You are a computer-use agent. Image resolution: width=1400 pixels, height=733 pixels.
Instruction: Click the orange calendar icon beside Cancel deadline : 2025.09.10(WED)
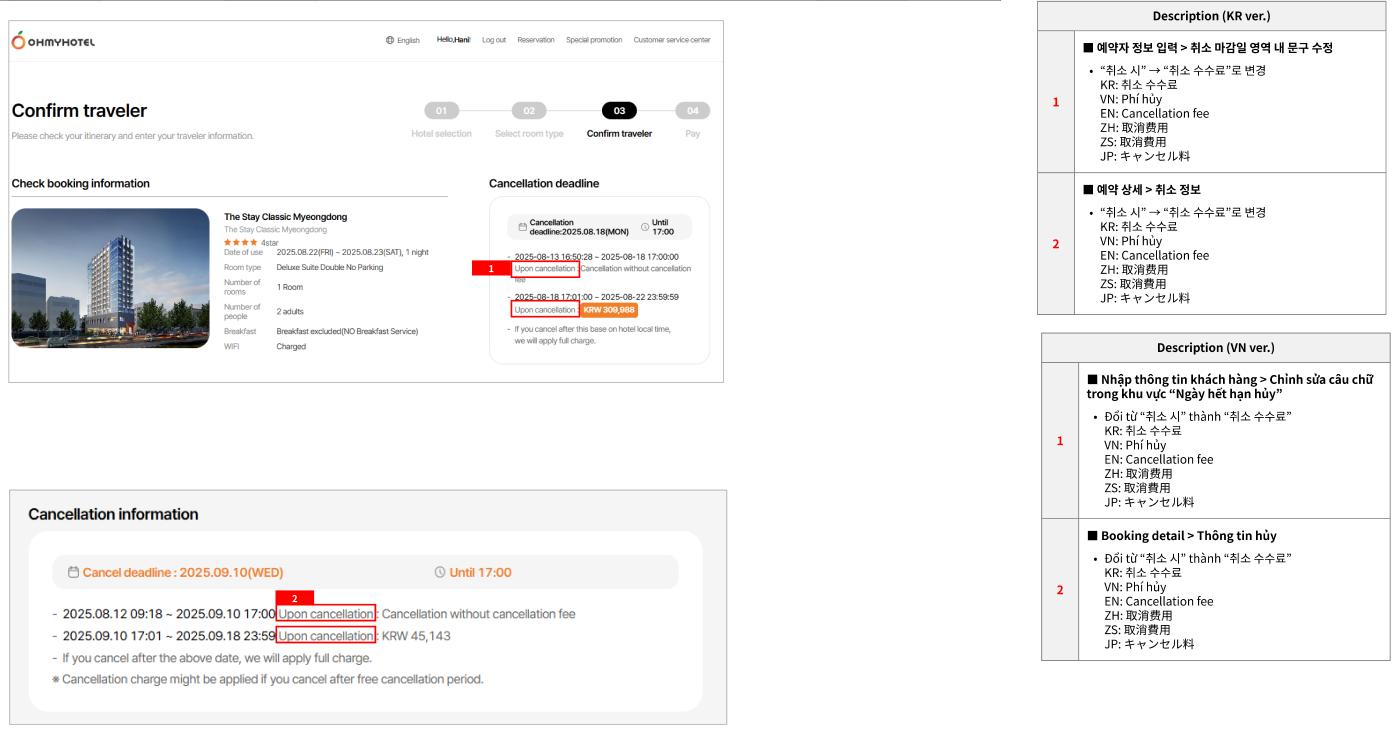point(73,573)
